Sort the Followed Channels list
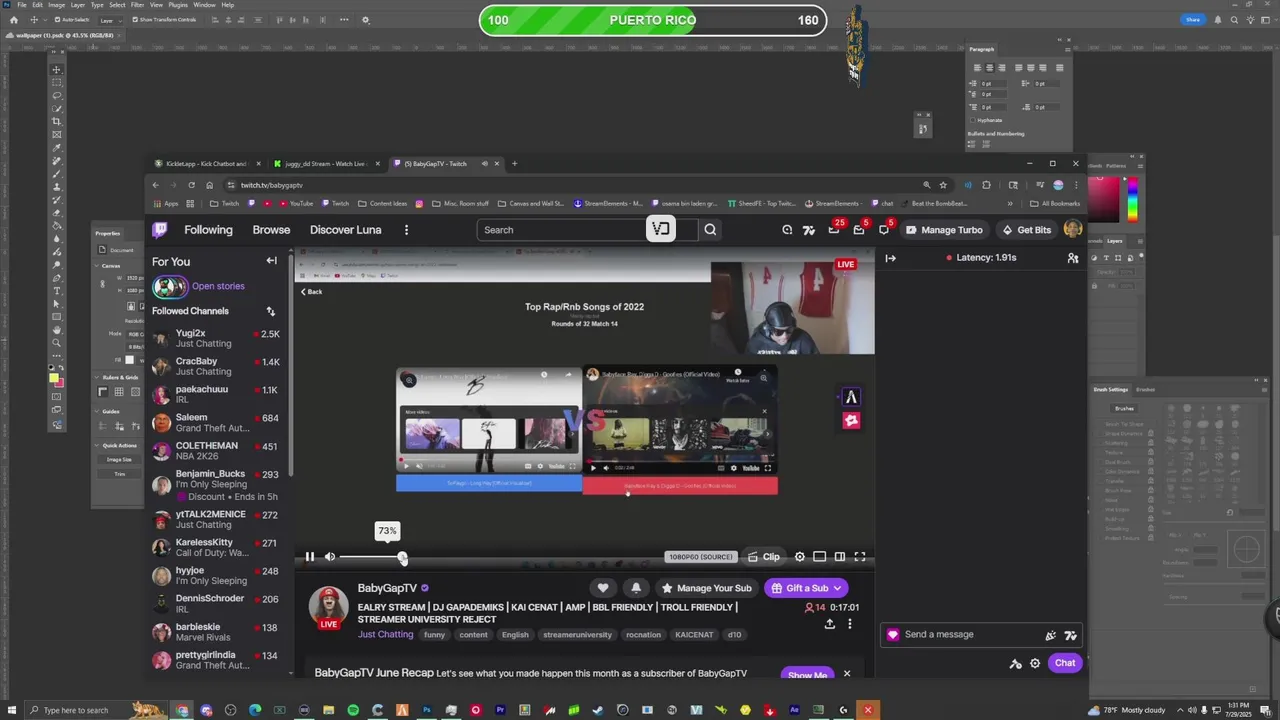The height and width of the screenshot is (720, 1280). point(270,311)
